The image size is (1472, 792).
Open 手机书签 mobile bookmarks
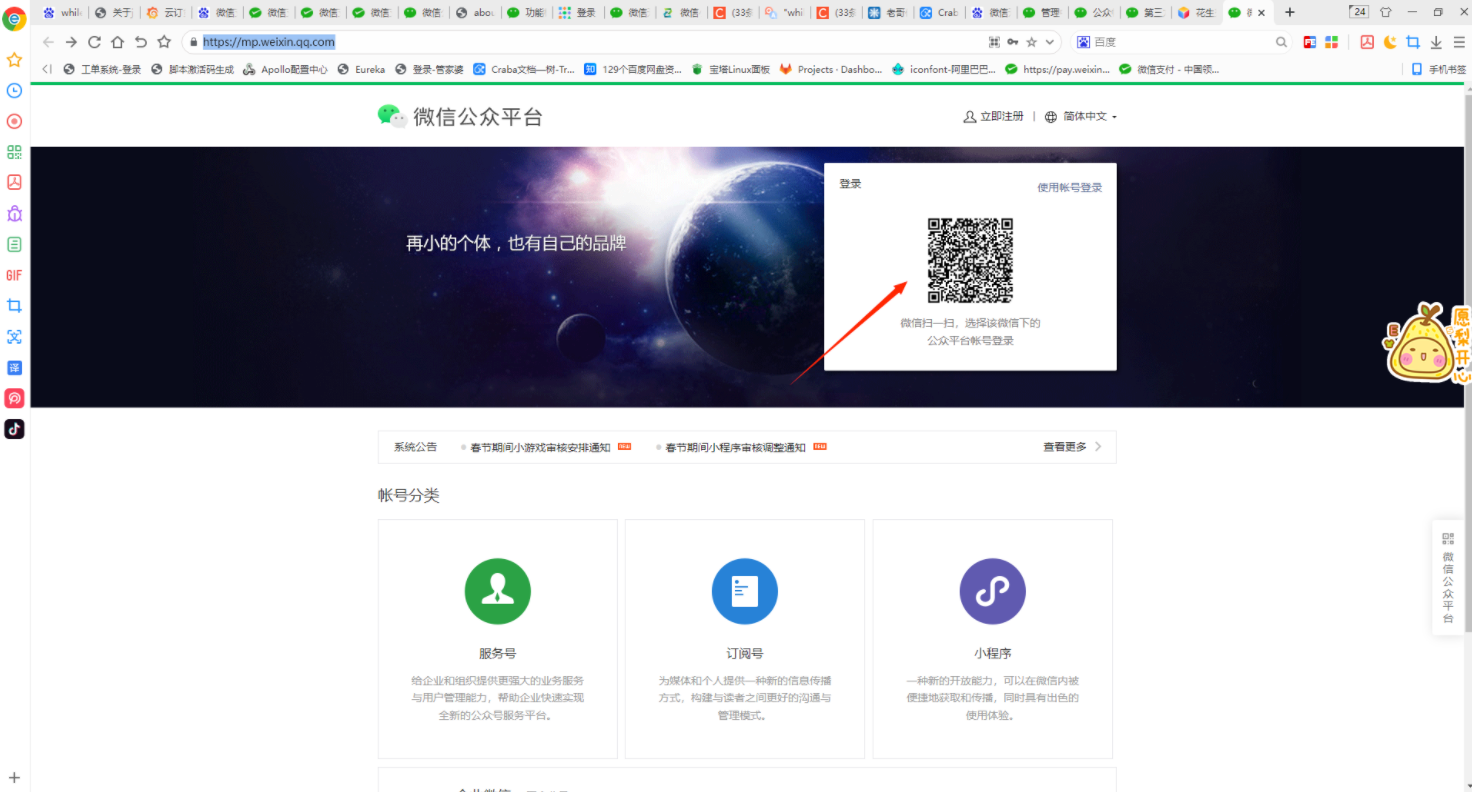pyautogui.click(x=1438, y=69)
